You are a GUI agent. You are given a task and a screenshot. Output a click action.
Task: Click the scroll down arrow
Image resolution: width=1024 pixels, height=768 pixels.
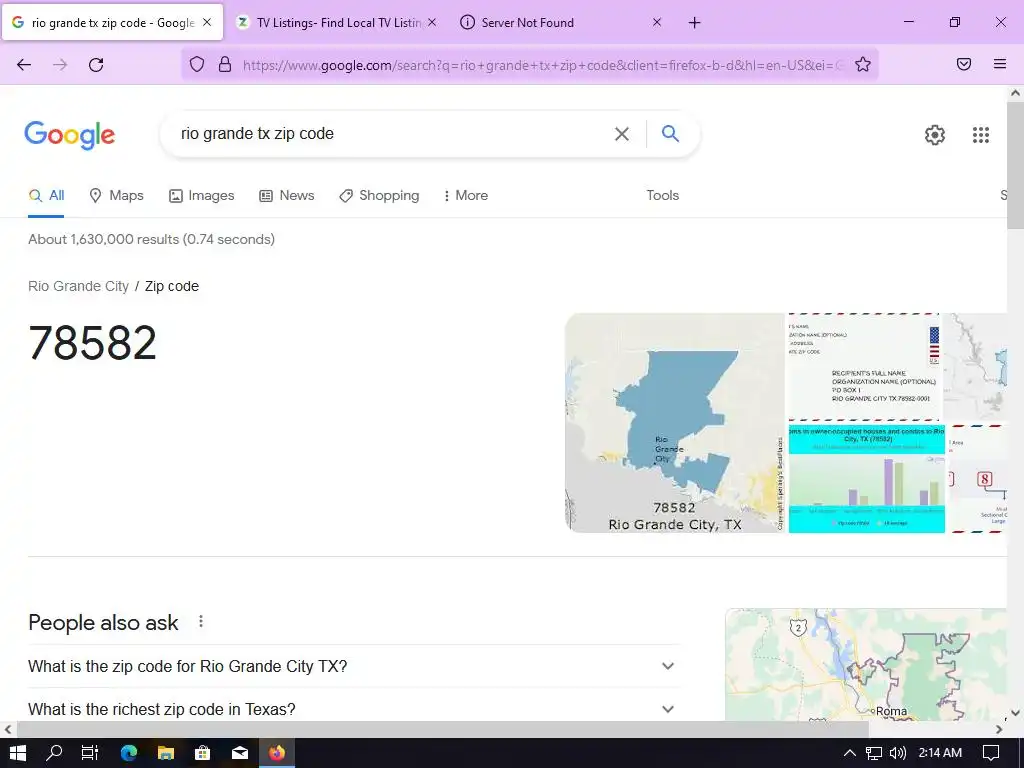[1016, 713]
